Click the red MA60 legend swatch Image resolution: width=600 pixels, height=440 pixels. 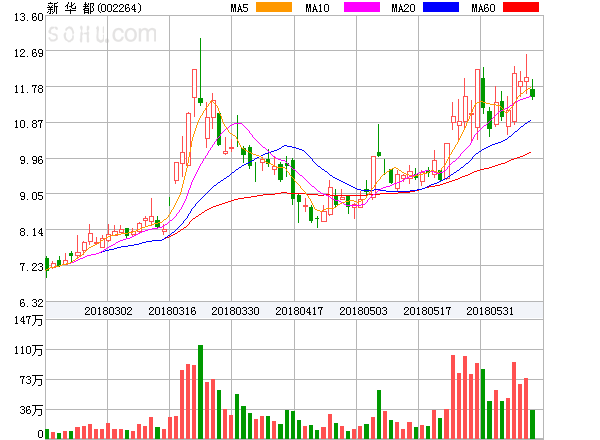(x=521, y=7)
